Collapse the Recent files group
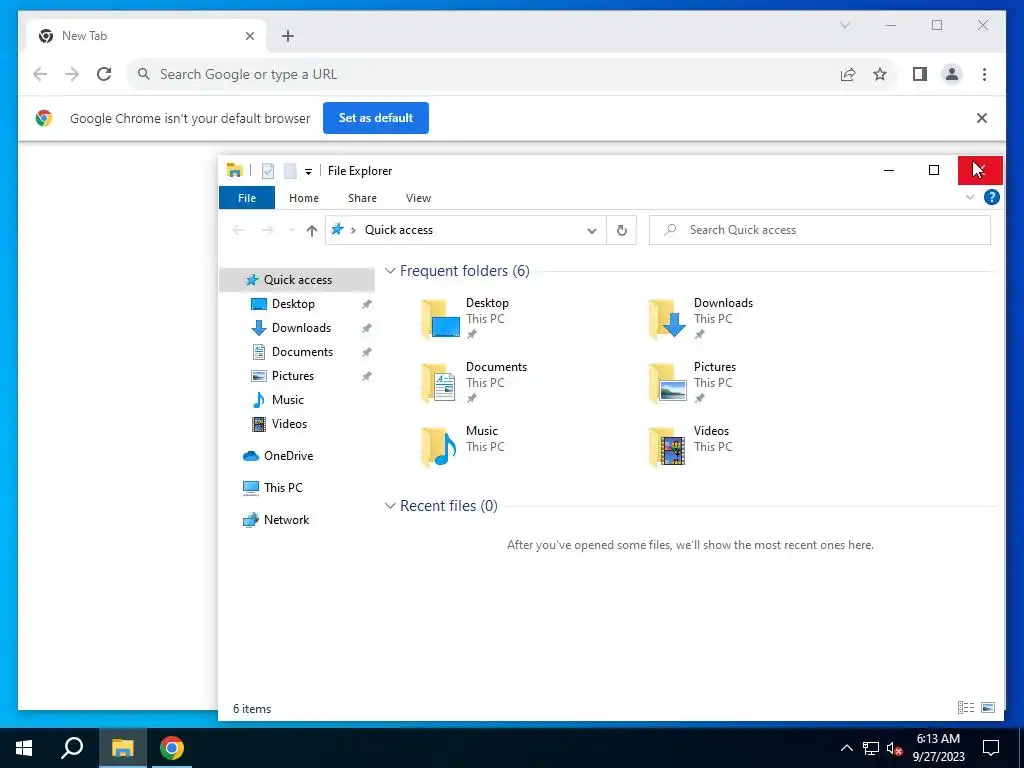Screen dimensions: 1024x768 coord(390,505)
